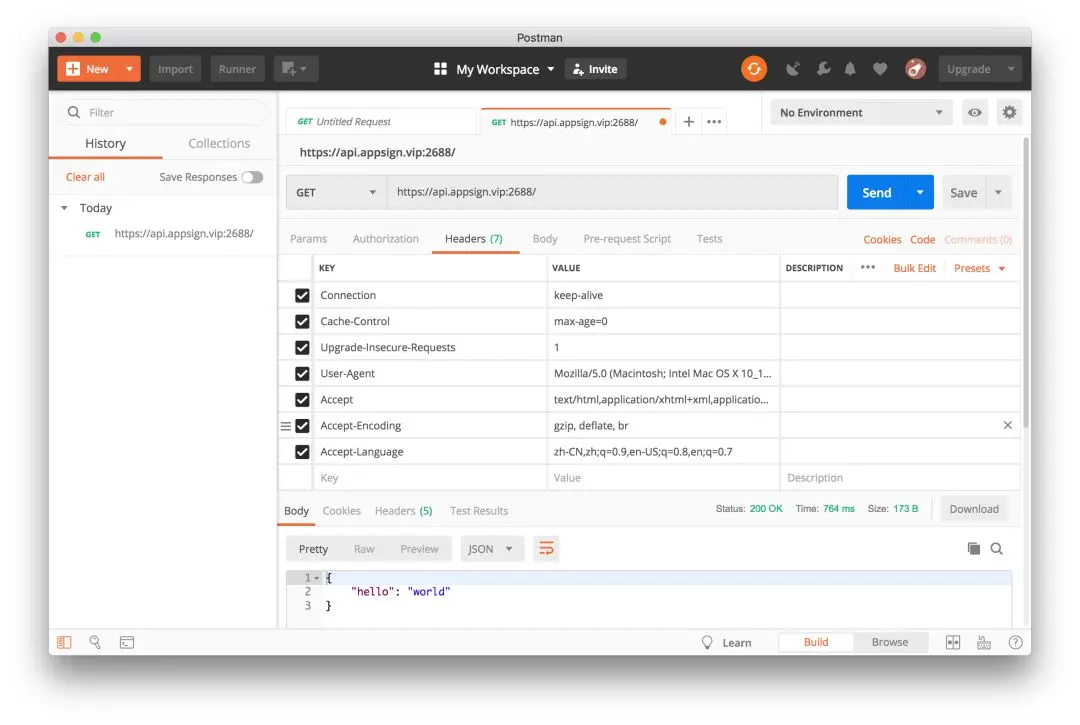Click the orange sync icon
1080x725 pixels.
pos(754,69)
